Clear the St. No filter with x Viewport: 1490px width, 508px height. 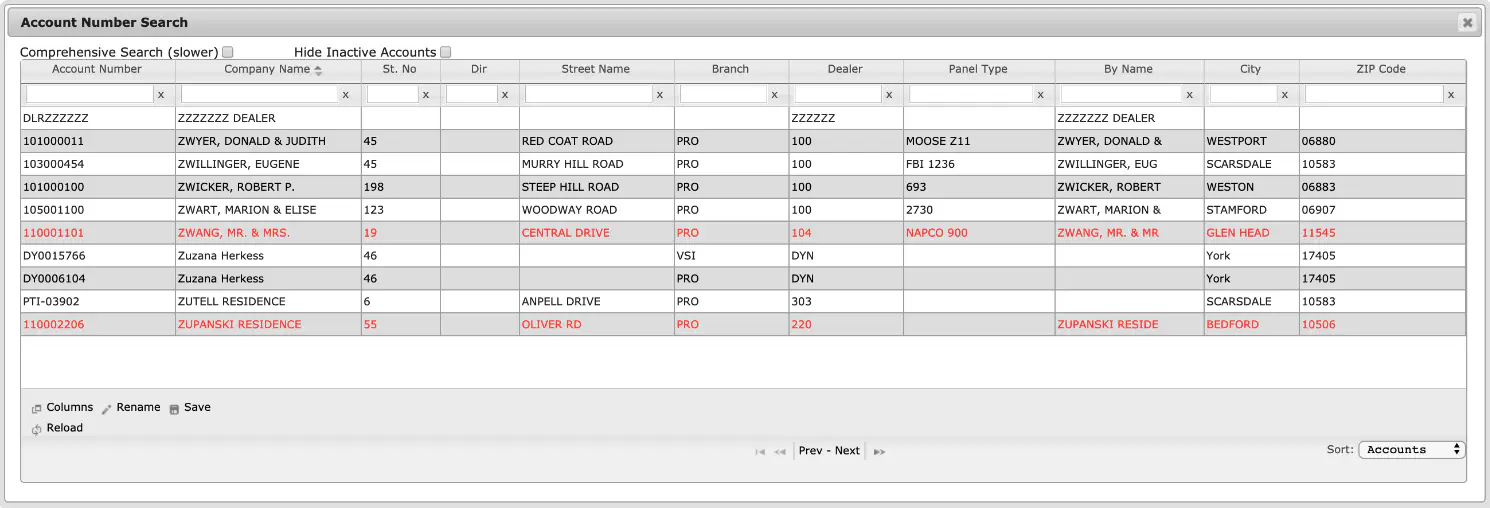425,94
